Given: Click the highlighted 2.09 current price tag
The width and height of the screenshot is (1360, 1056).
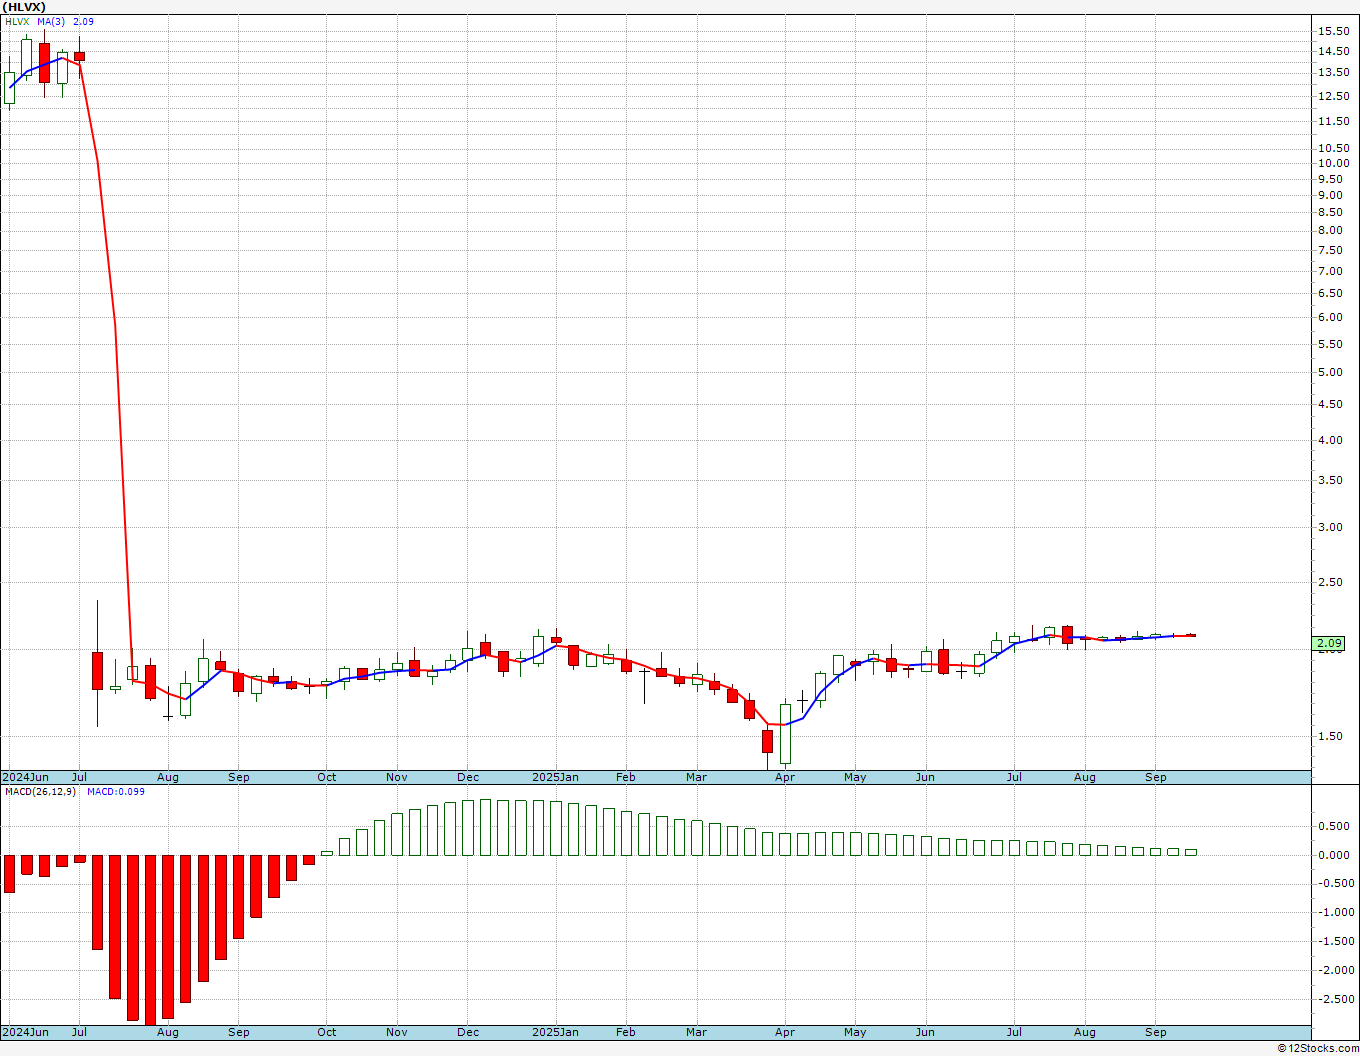Looking at the screenshot, I should 1330,643.
